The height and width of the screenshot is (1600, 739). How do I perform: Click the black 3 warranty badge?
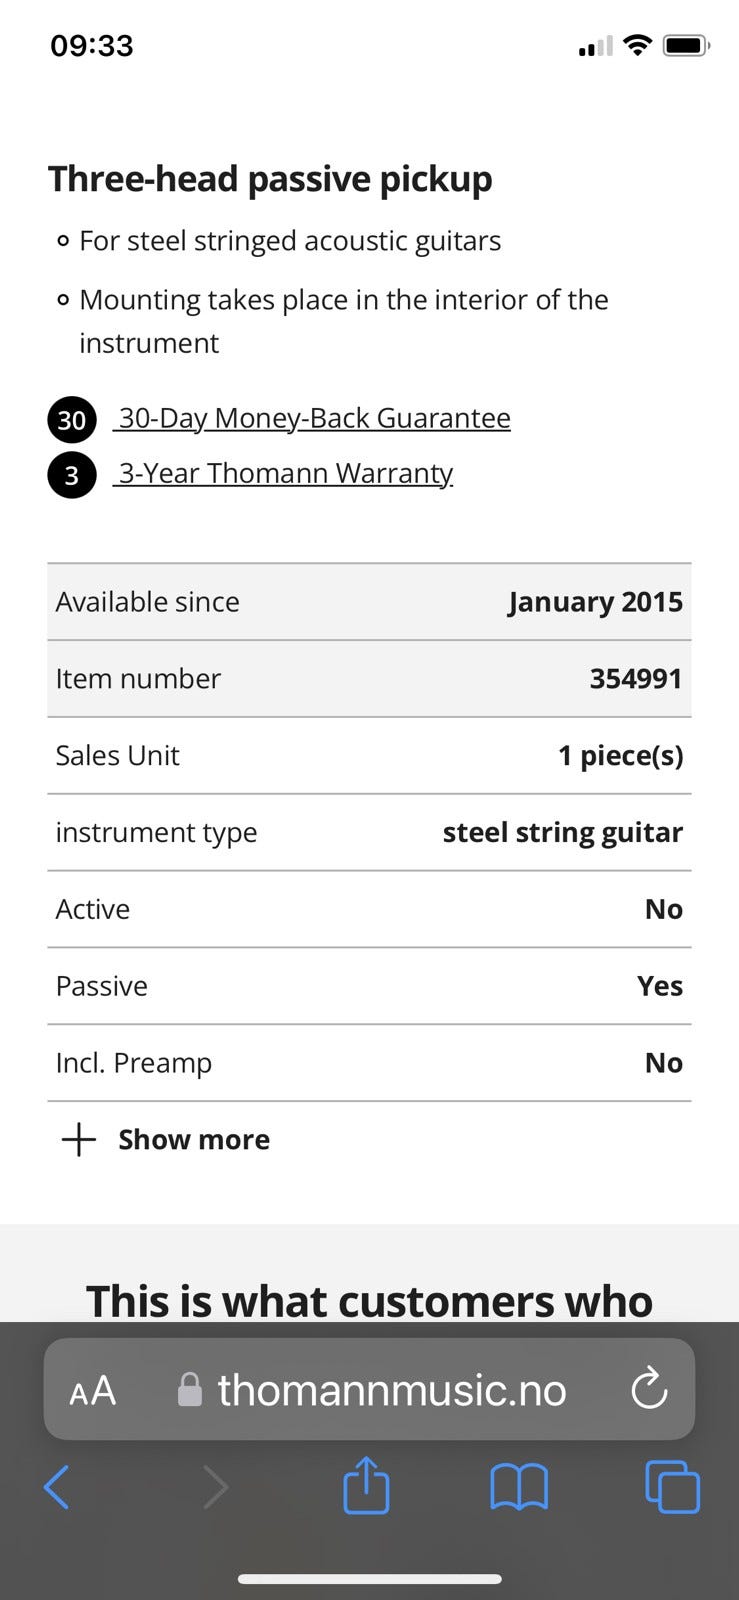pos(72,475)
